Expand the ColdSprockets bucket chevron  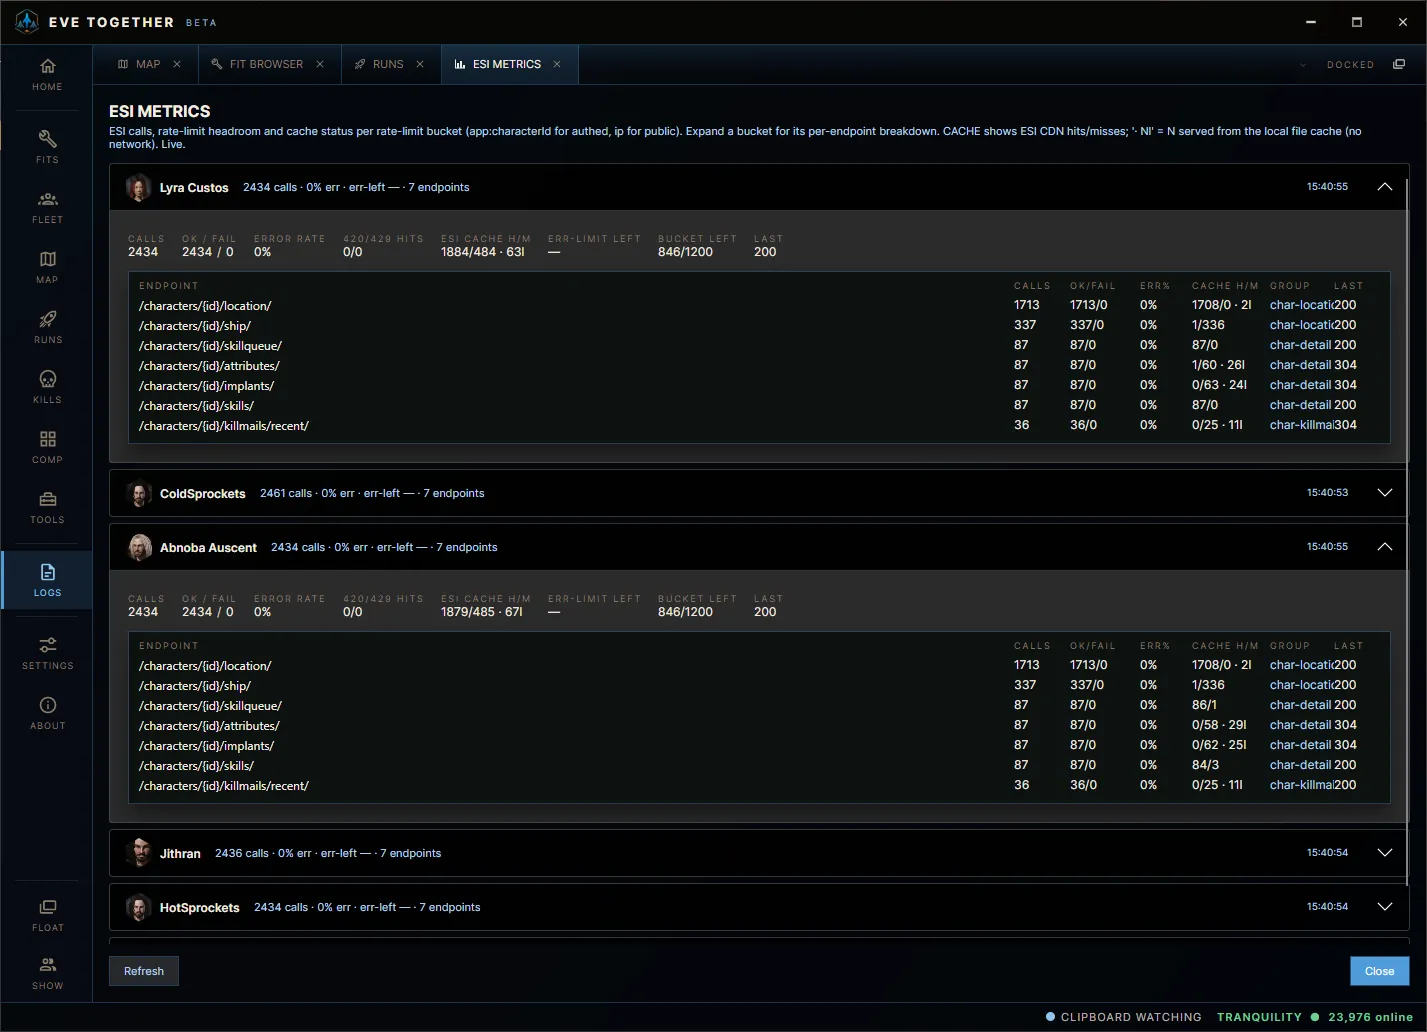coord(1385,493)
